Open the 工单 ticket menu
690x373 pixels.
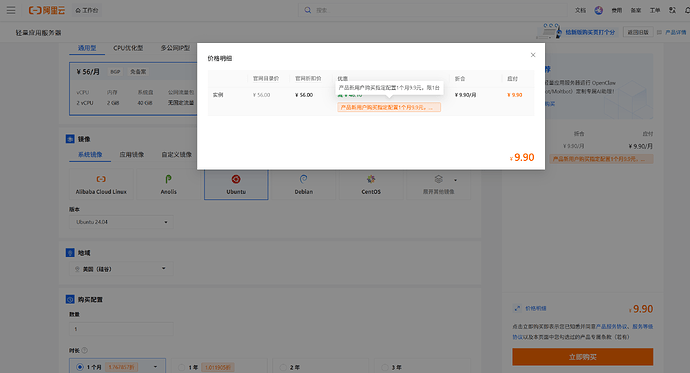[655, 10]
